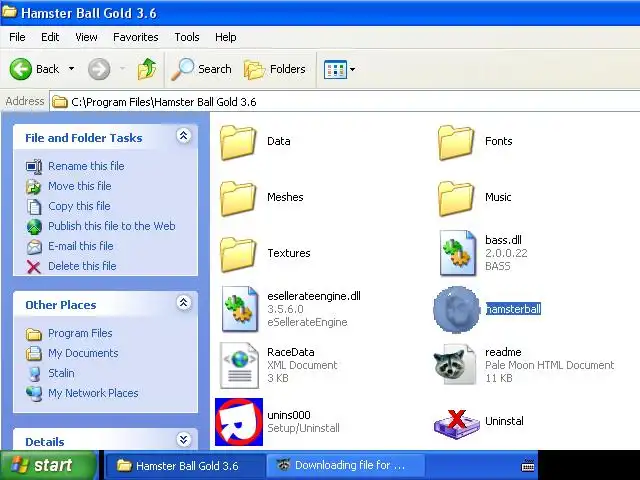Select the Textures folder icon
The width and height of the screenshot is (640, 480).
click(x=238, y=254)
